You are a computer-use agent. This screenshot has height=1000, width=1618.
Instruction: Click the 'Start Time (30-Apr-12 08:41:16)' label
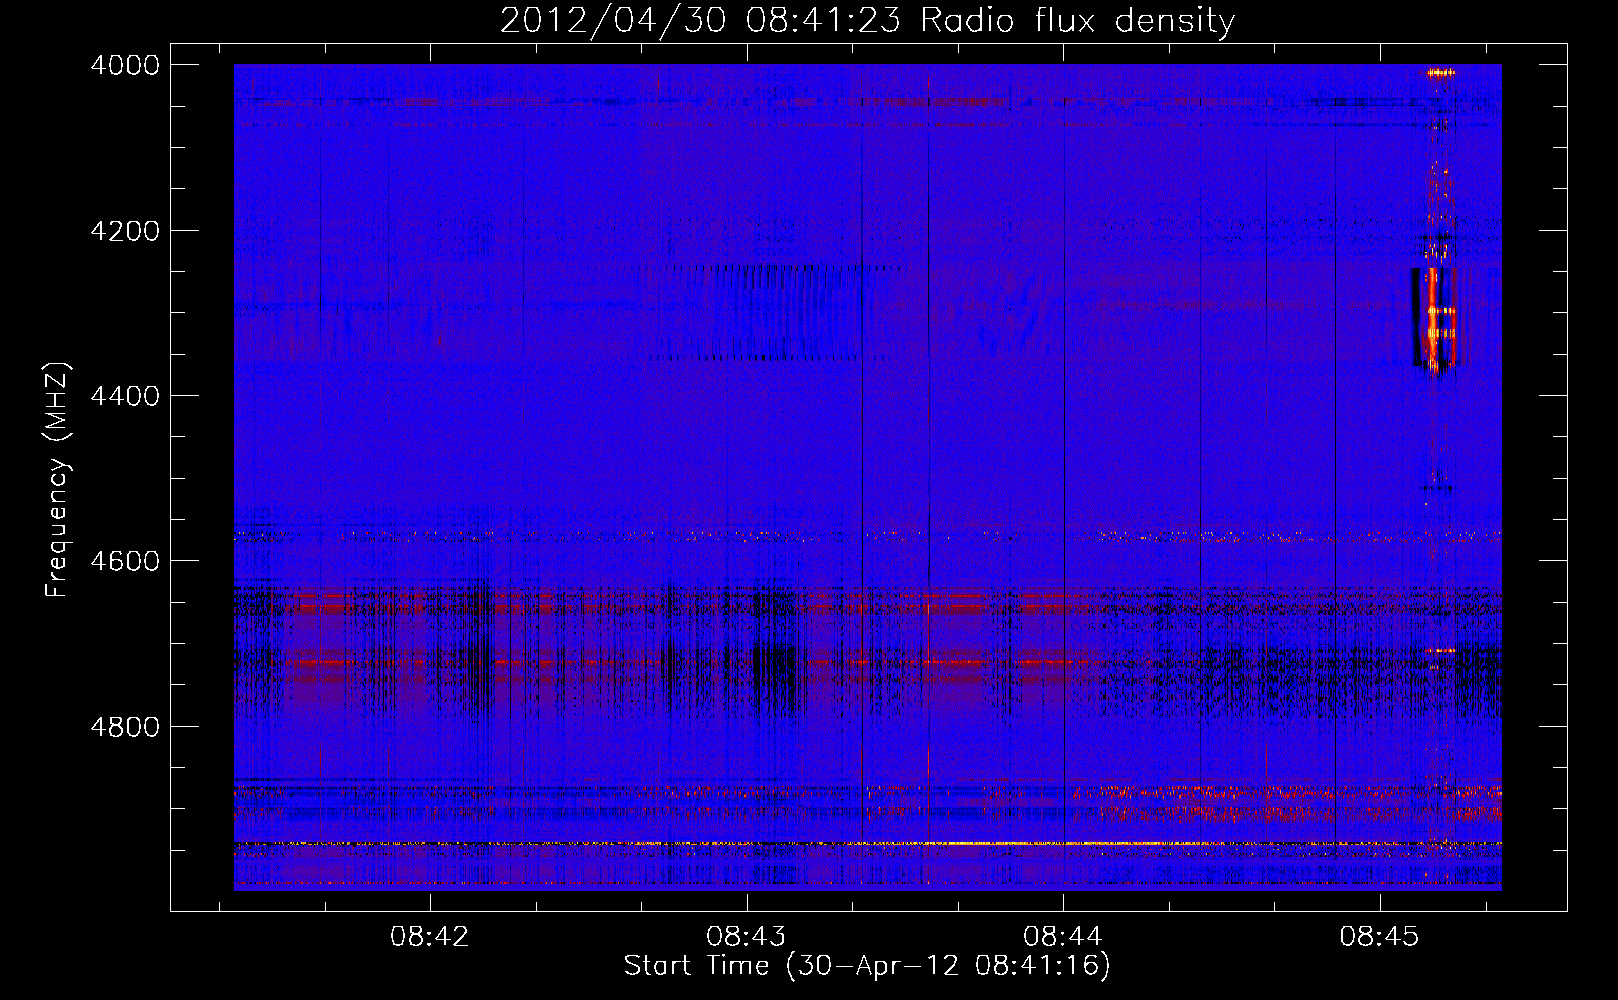pos(867,966)
